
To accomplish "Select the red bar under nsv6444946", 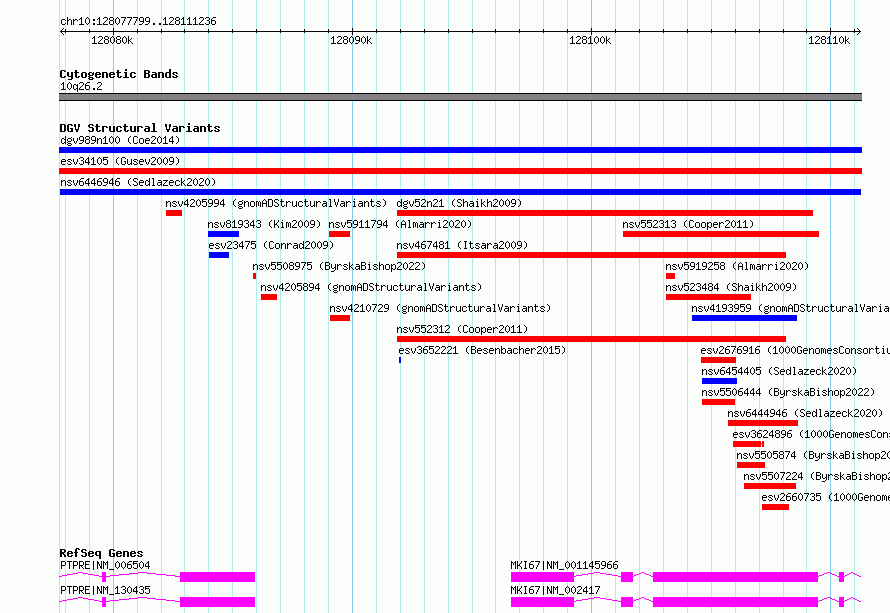I will coord(763,423).
